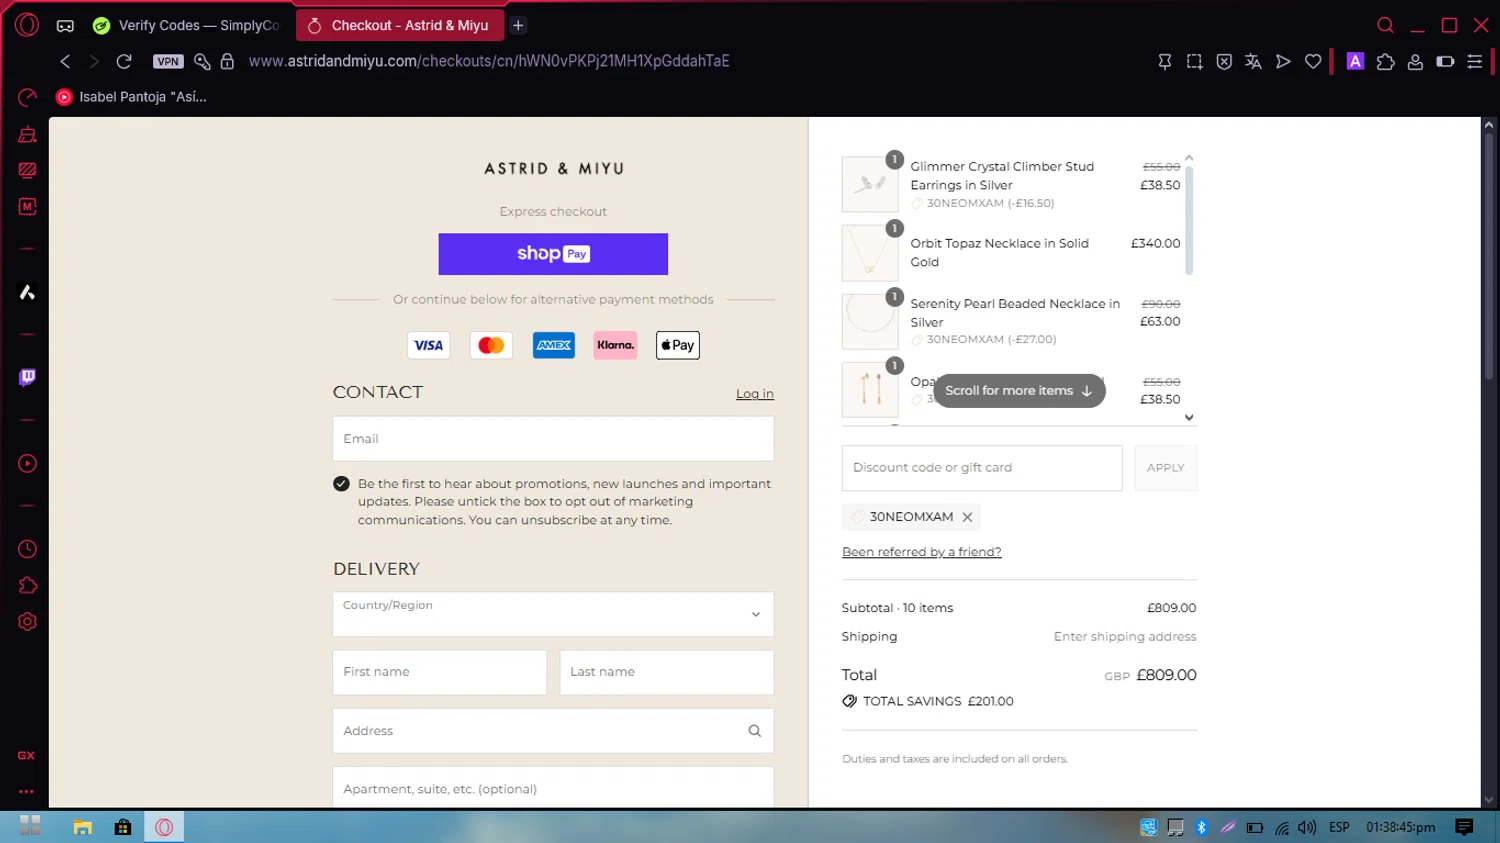Image resolution: width=1500 pixels, height=843 pixels.
Task: Click the APPLY discount button
Action: (1166, 468)
